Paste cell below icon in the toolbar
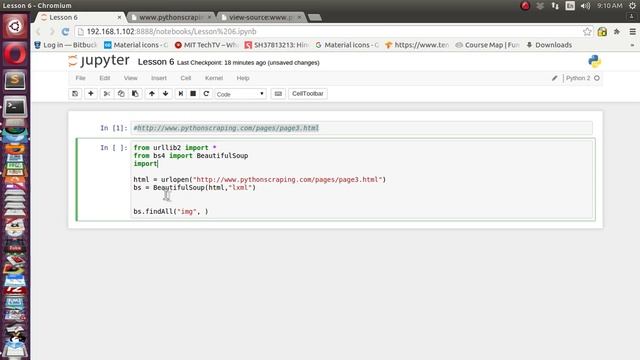640x360 pixels. click(x=135, y=93)
